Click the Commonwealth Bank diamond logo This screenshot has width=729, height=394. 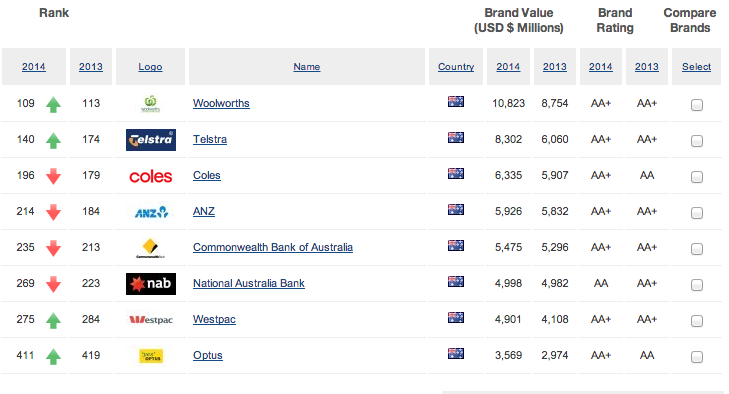[x=150, y=248]
